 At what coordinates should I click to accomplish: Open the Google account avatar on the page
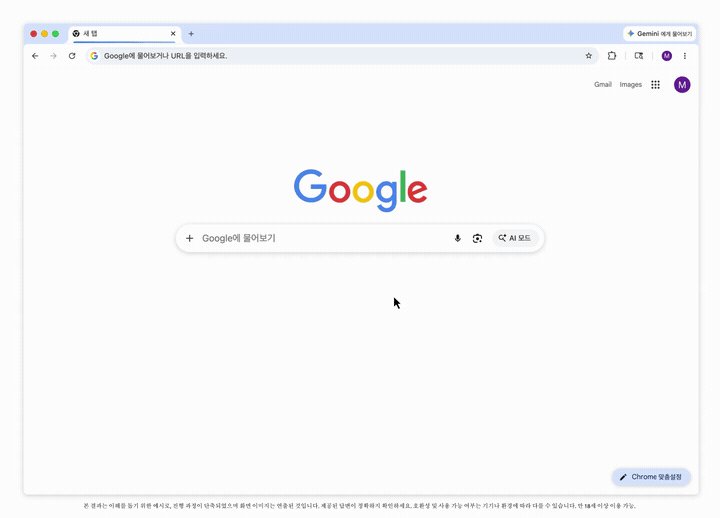coord(682,84)
